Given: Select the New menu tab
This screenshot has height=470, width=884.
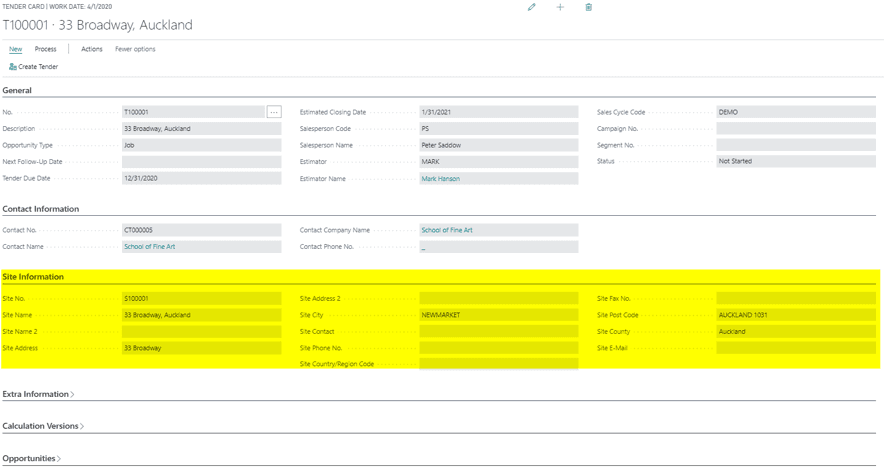Looking at the screenshot, I should pyautogui.click(x=16, y=49).
